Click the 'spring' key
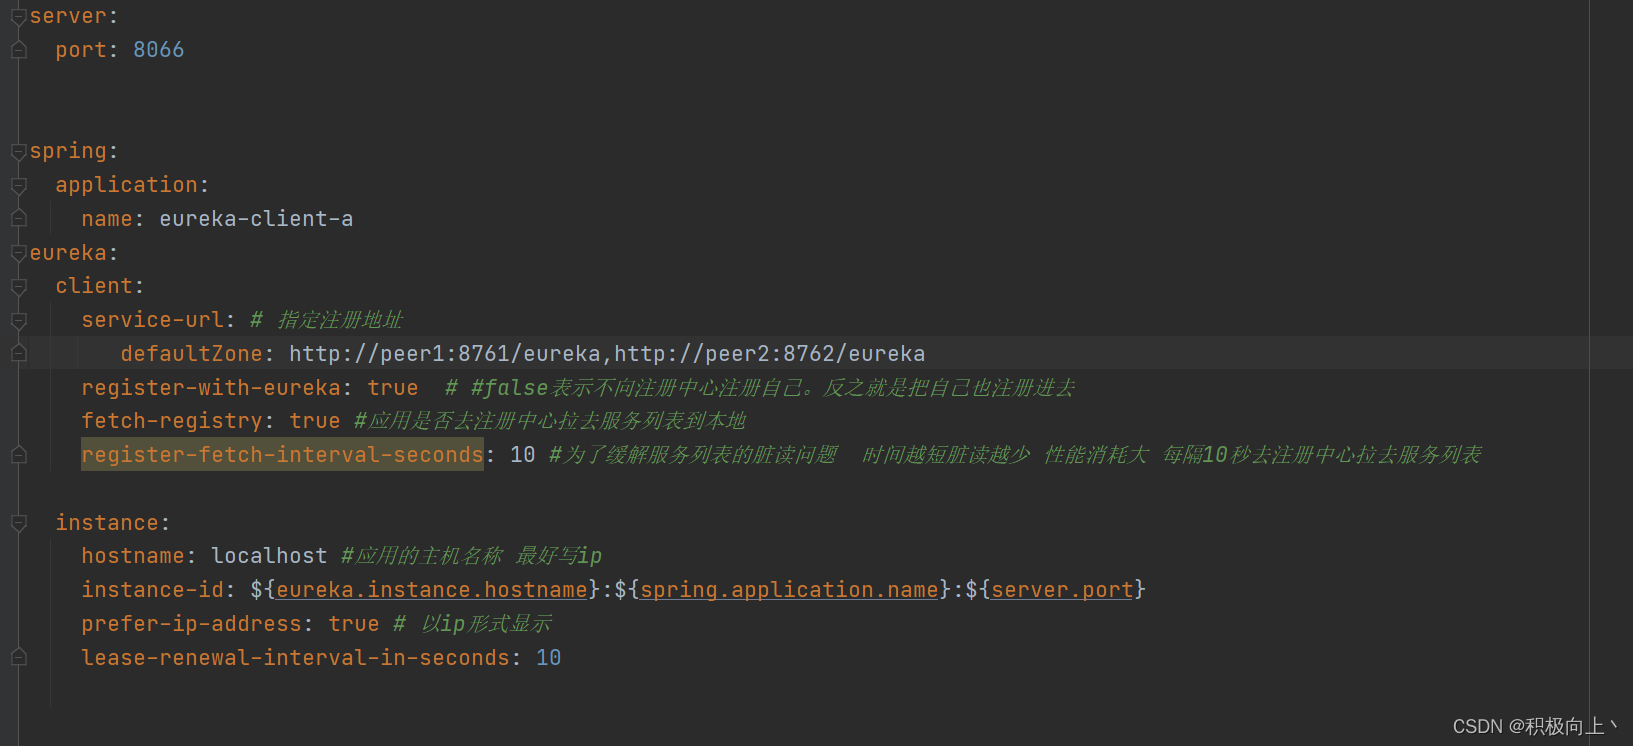Viewport: 1633px width, 746px height. [68, 151]
